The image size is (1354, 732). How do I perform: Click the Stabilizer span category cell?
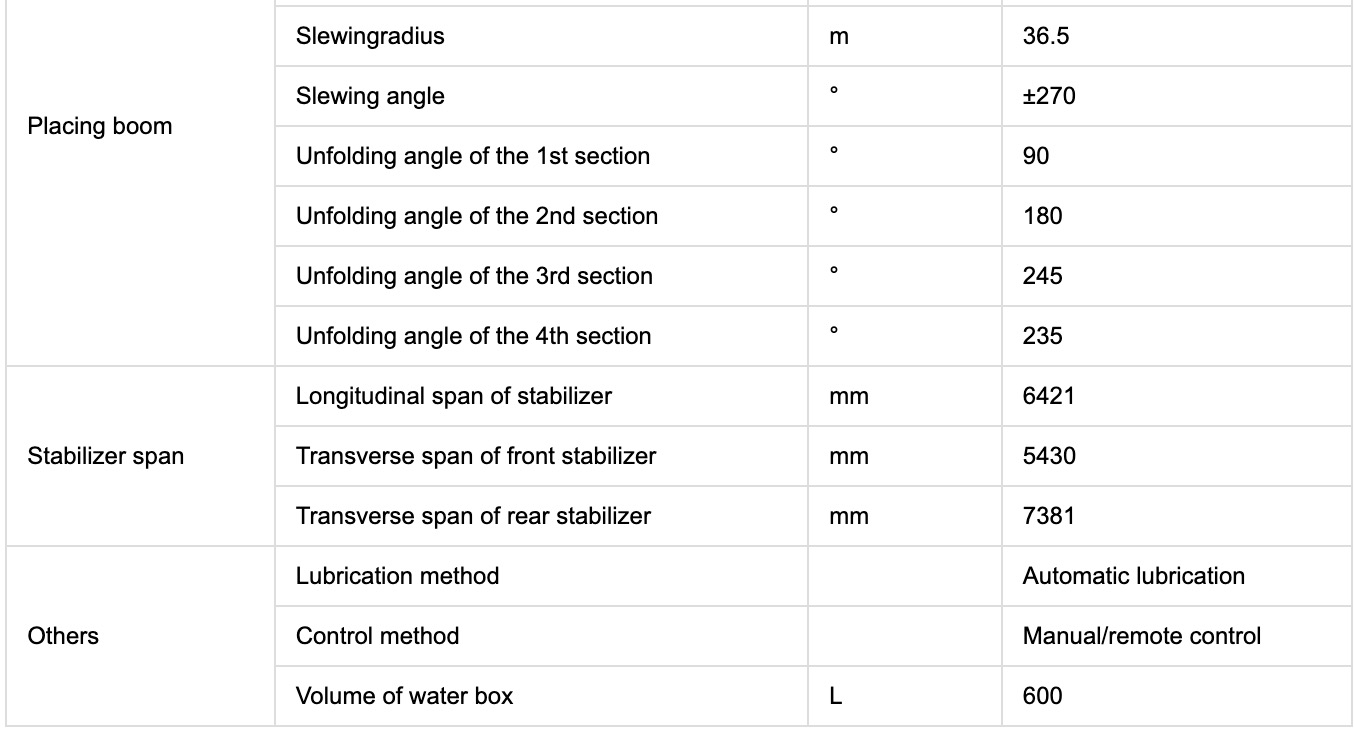click(x=106, y=457)
